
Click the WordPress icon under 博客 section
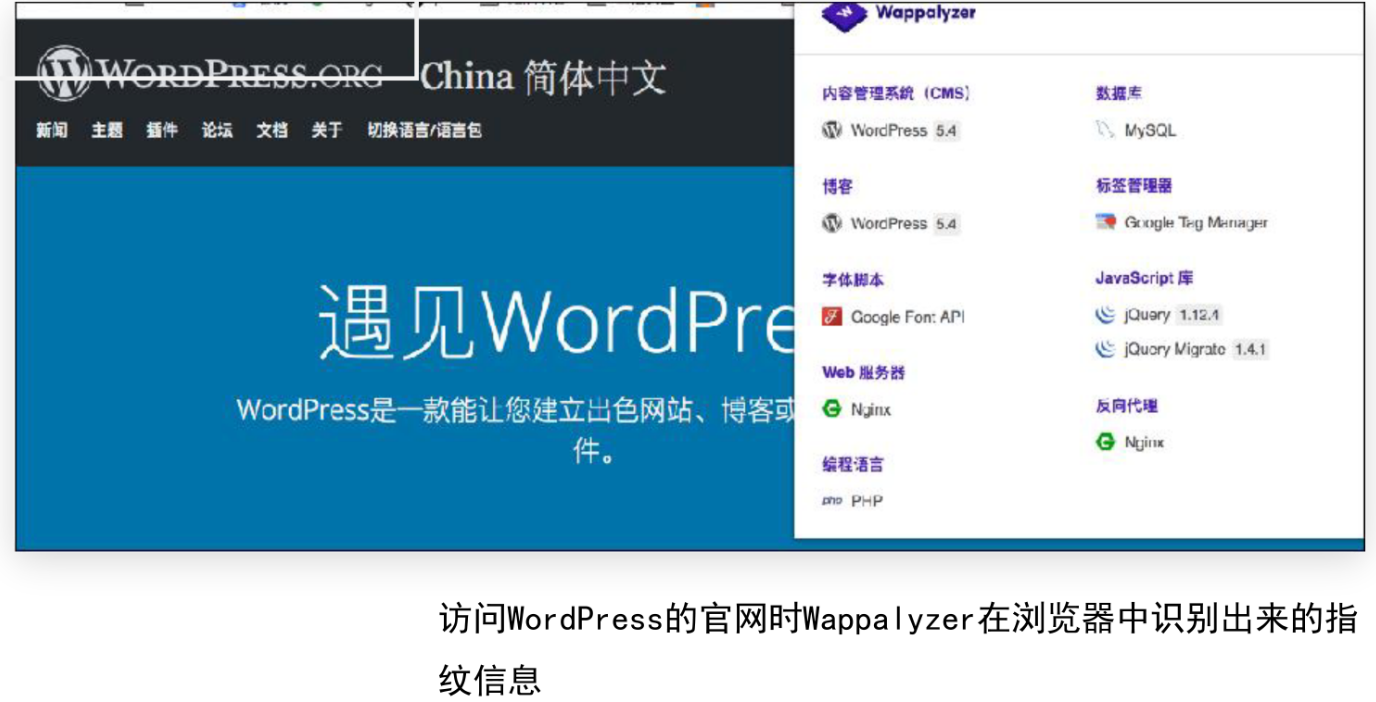click(832, 223)
